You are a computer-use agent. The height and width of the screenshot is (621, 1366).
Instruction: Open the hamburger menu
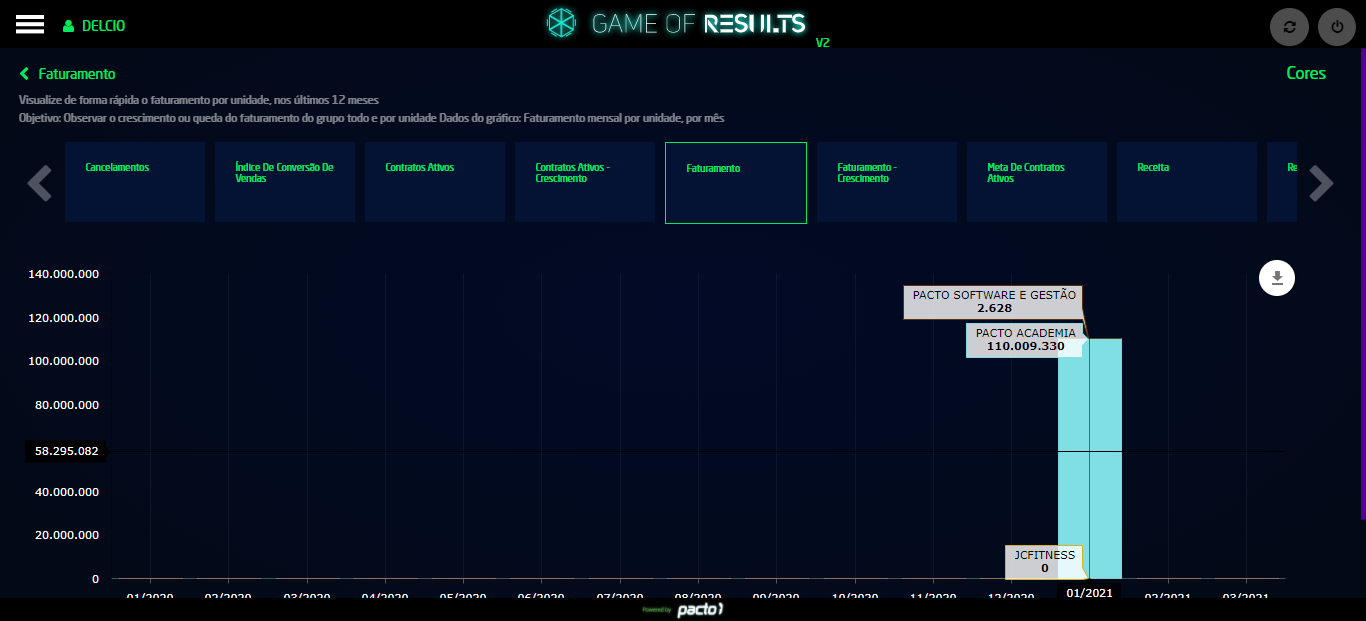click(x=30, y=25)
